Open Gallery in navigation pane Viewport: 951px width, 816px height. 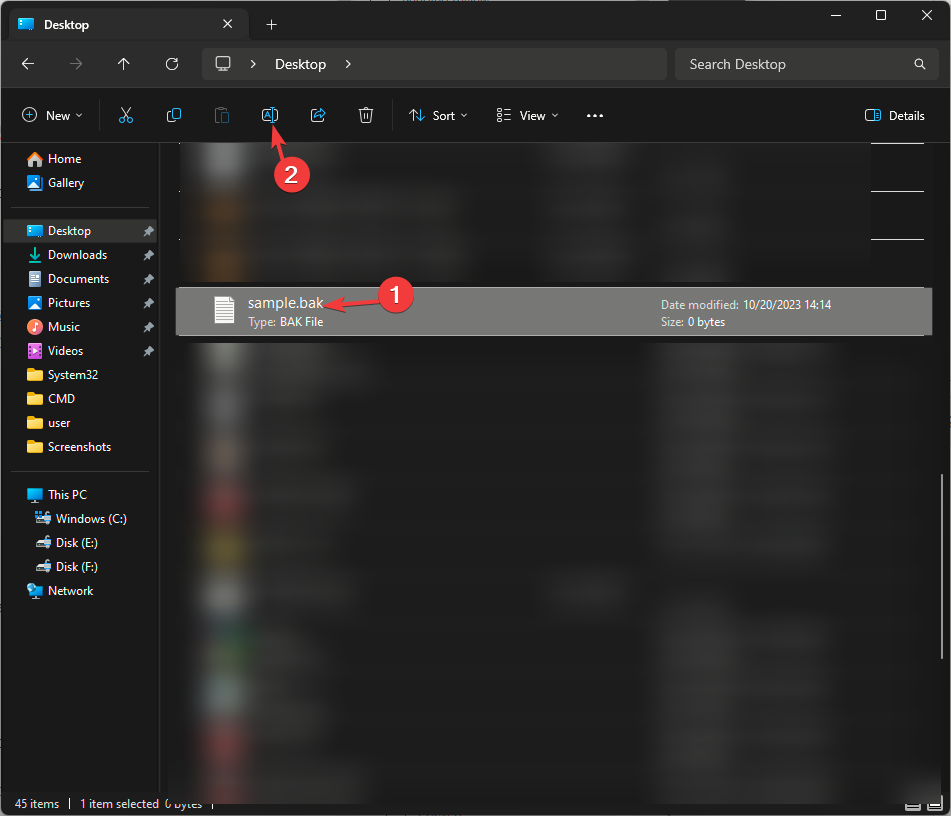coord(66,183)
